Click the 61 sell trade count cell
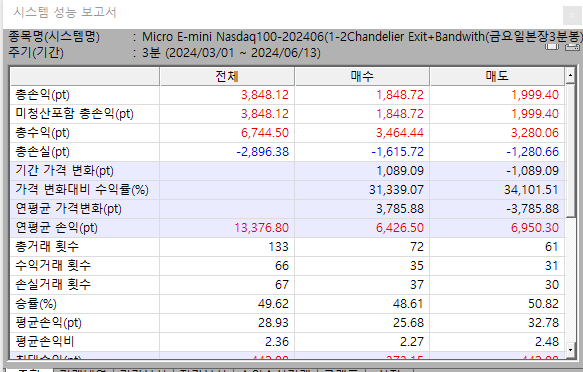The image size is (583, 372). [552, 246]
